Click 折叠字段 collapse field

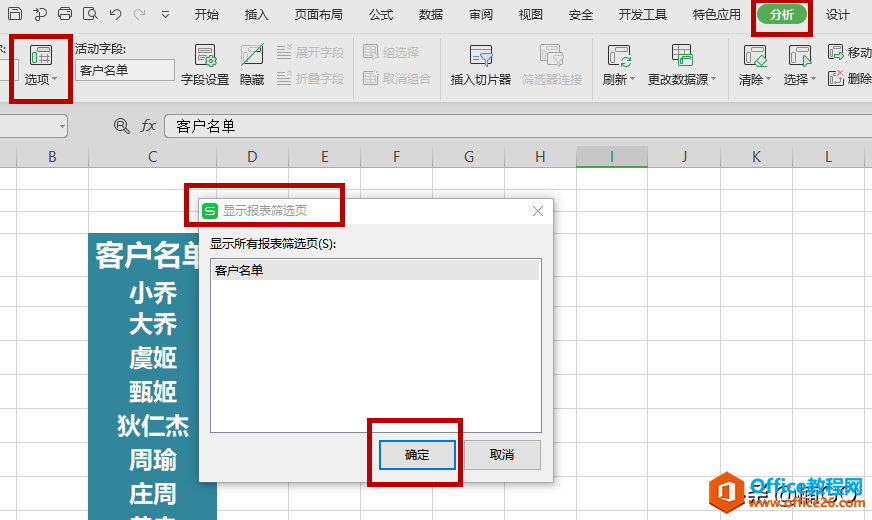(x=310, y=78)
